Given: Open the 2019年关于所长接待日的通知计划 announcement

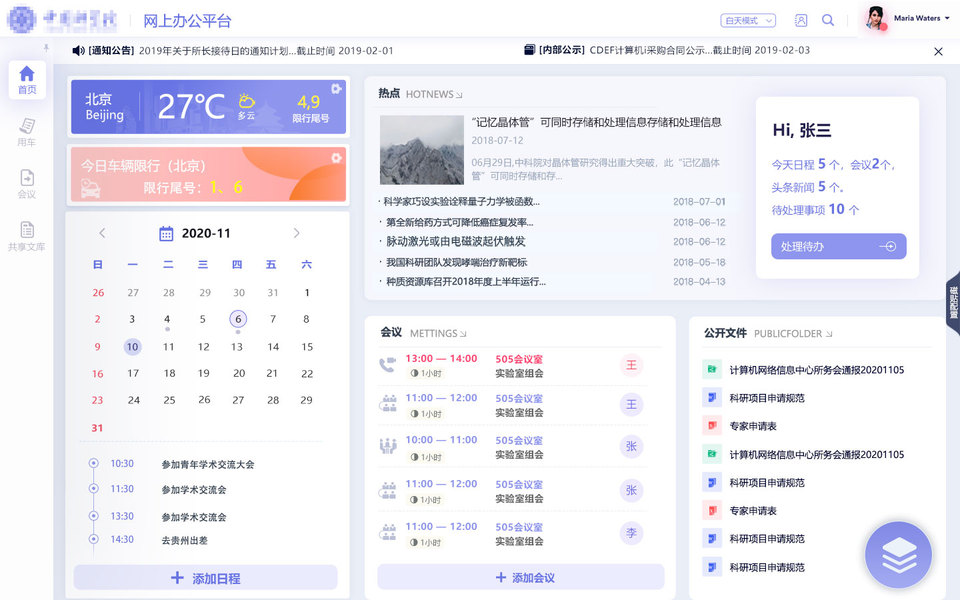Looking at the screenshot, I should (266, 51).
